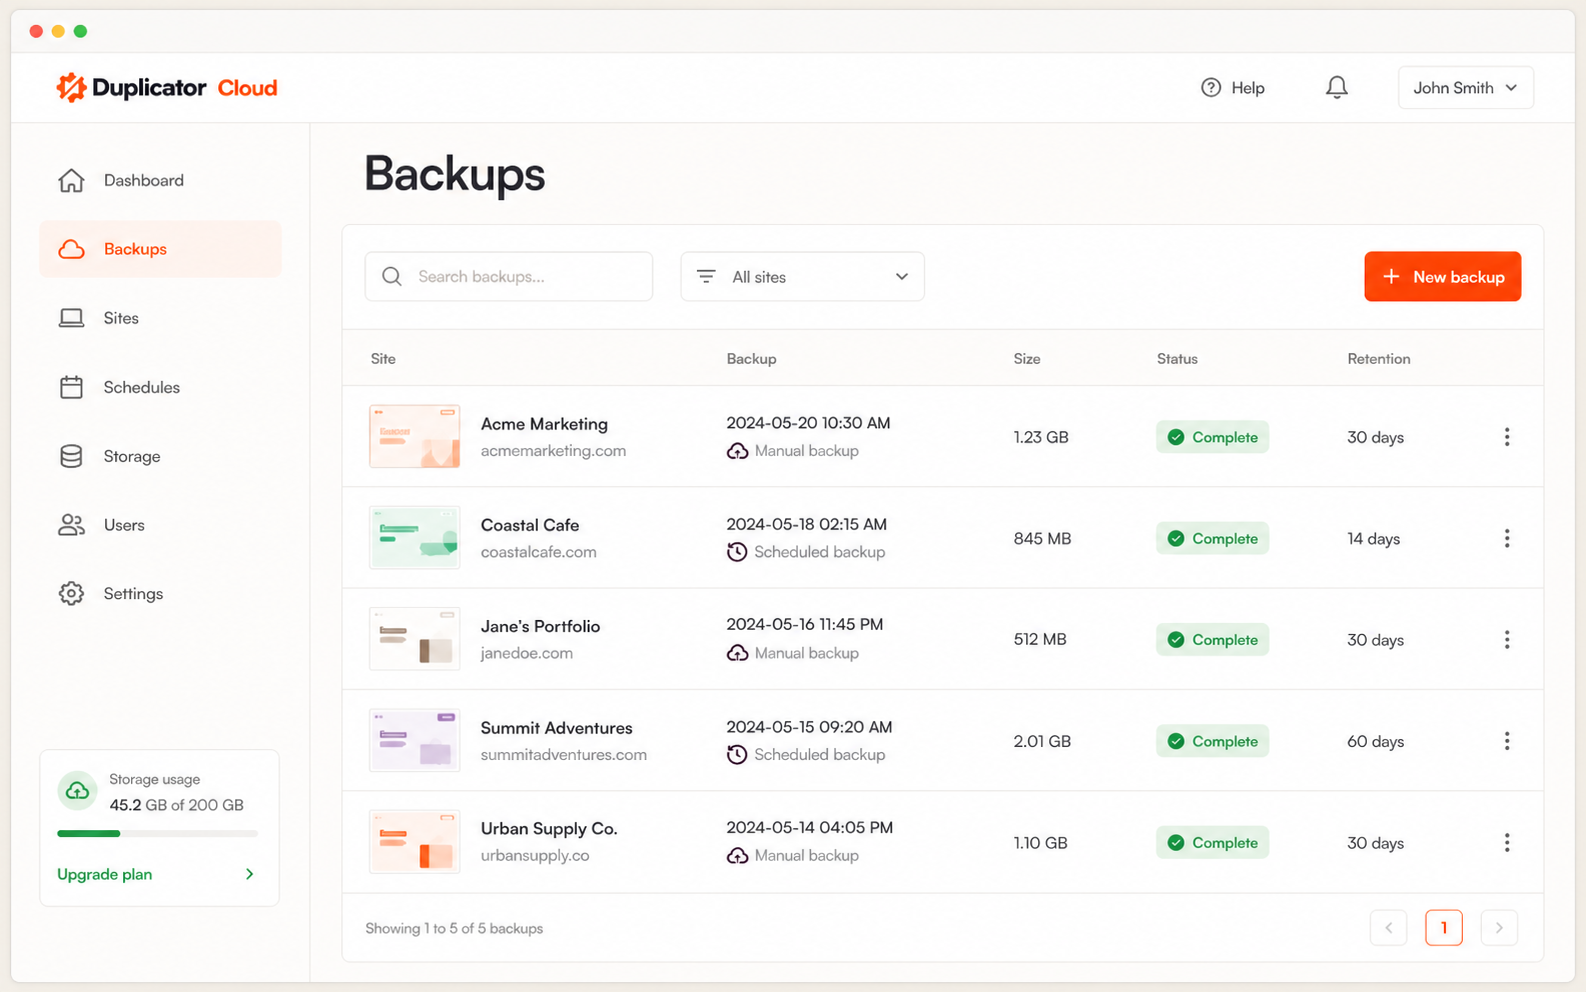Viewport: 1586px width, 992px height.
Task: Click the summitadventures.com domain text
Action: [563, 755]
